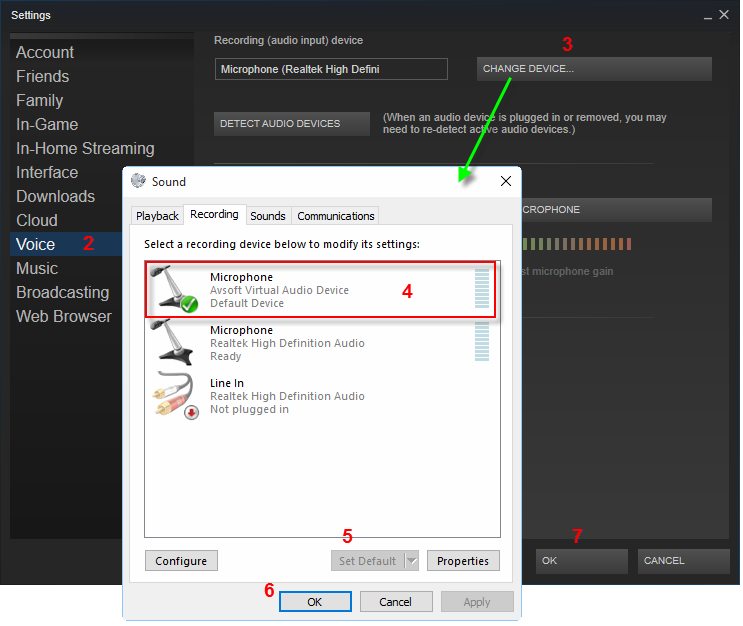Switch to the Sounds tab
Image resolution: width=743 pixels, height=626 pixels.
tap(268, 216)
